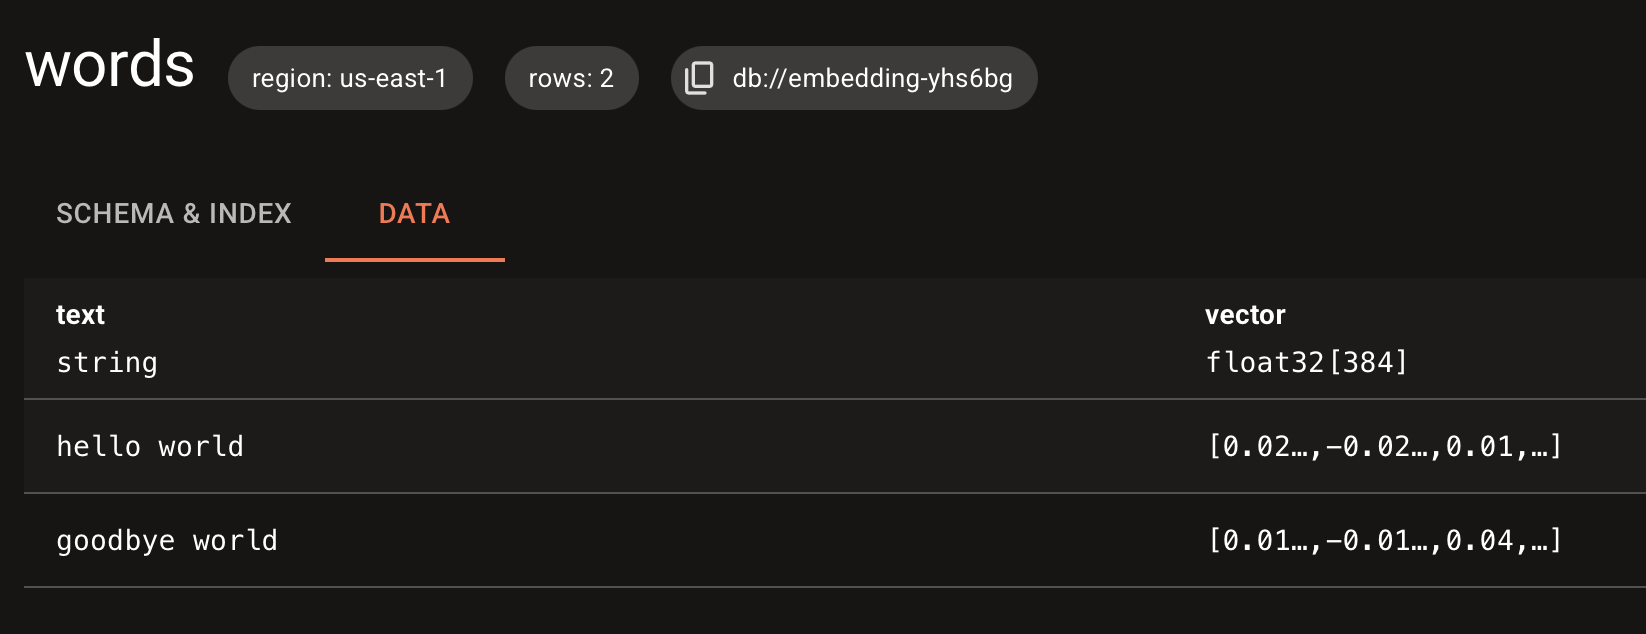Click the vector column header

pos(1245,315)
